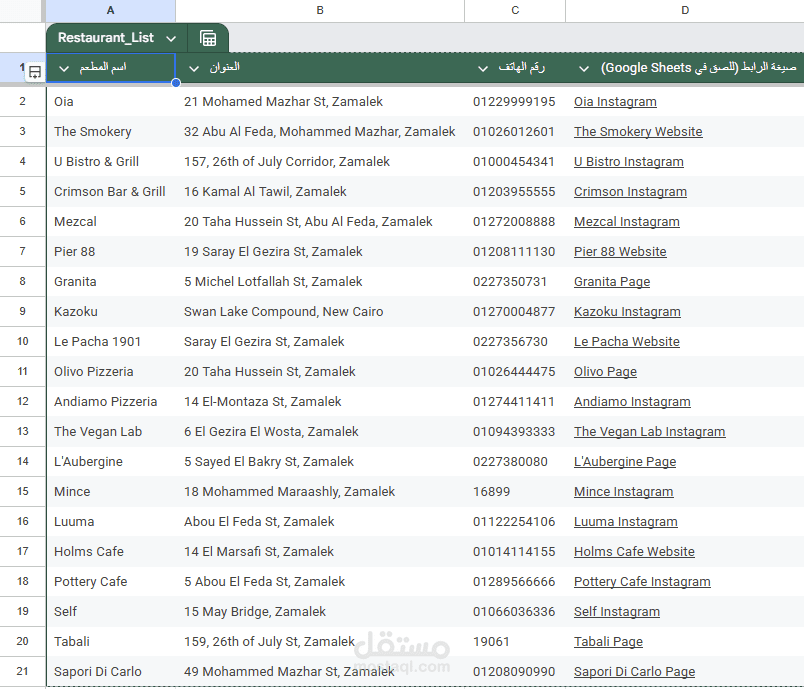Select row 15 header
The height and width of the screenshot is (689, 804).
point(23,492)
